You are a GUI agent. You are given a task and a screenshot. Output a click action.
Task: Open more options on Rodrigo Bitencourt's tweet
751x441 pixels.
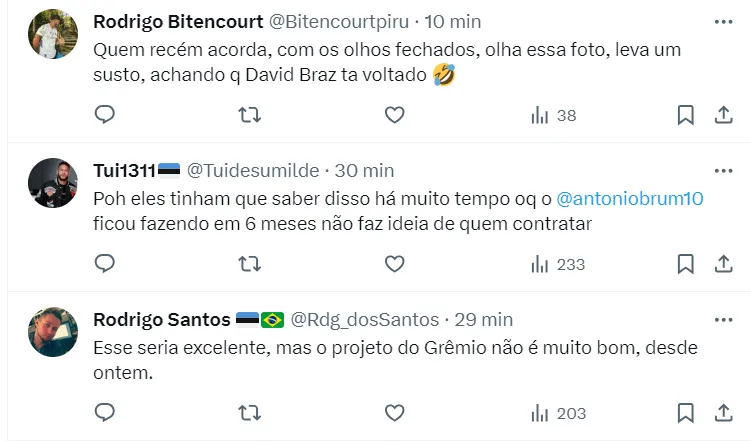click(723, 21)
